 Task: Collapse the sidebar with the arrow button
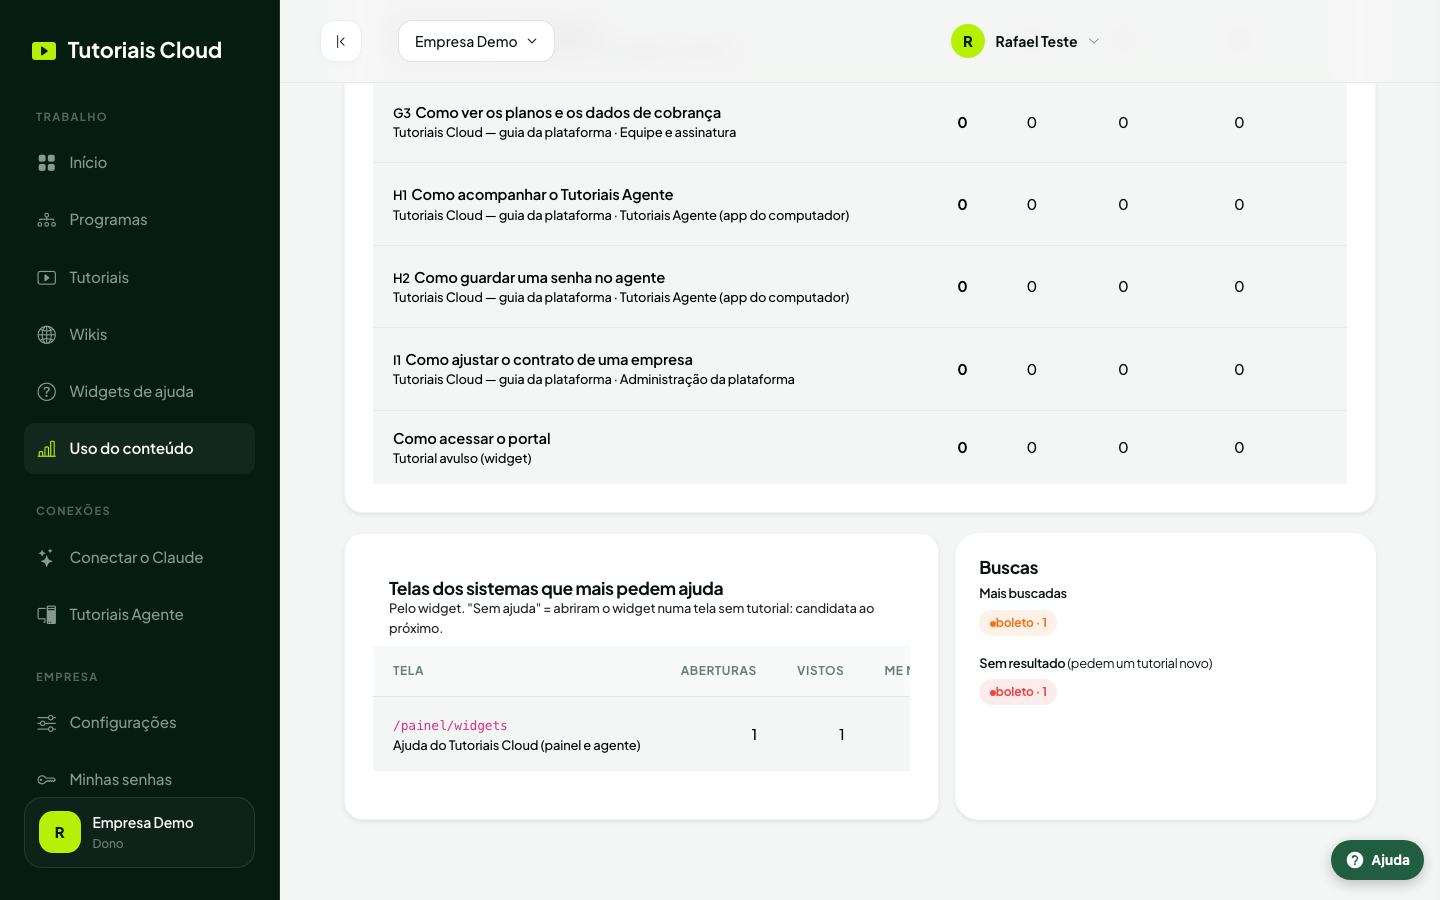(x=341, y=41)
